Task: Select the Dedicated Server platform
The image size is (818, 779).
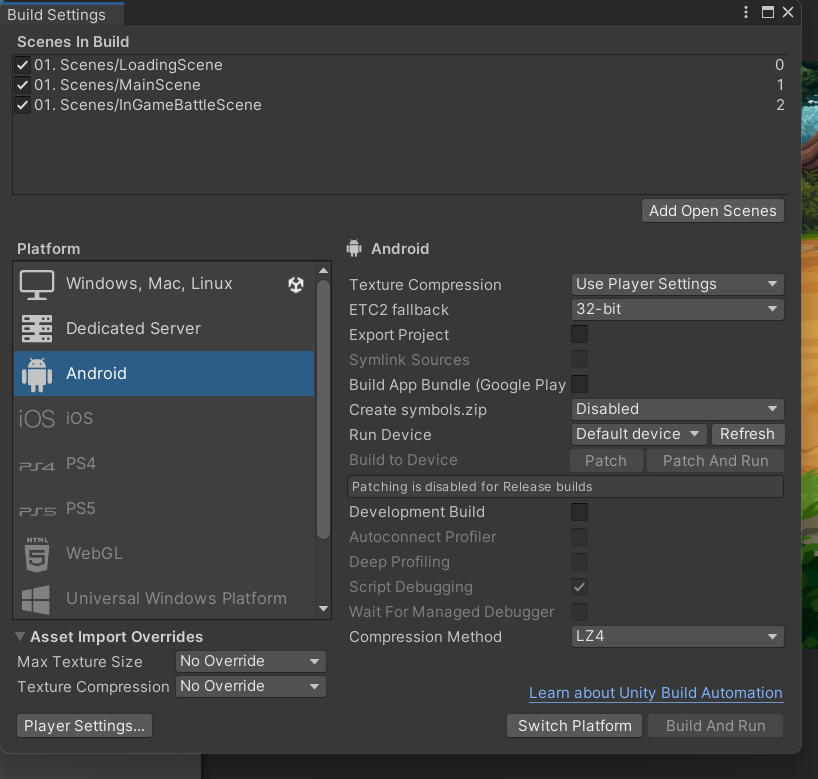Action: tap(164, 329)
